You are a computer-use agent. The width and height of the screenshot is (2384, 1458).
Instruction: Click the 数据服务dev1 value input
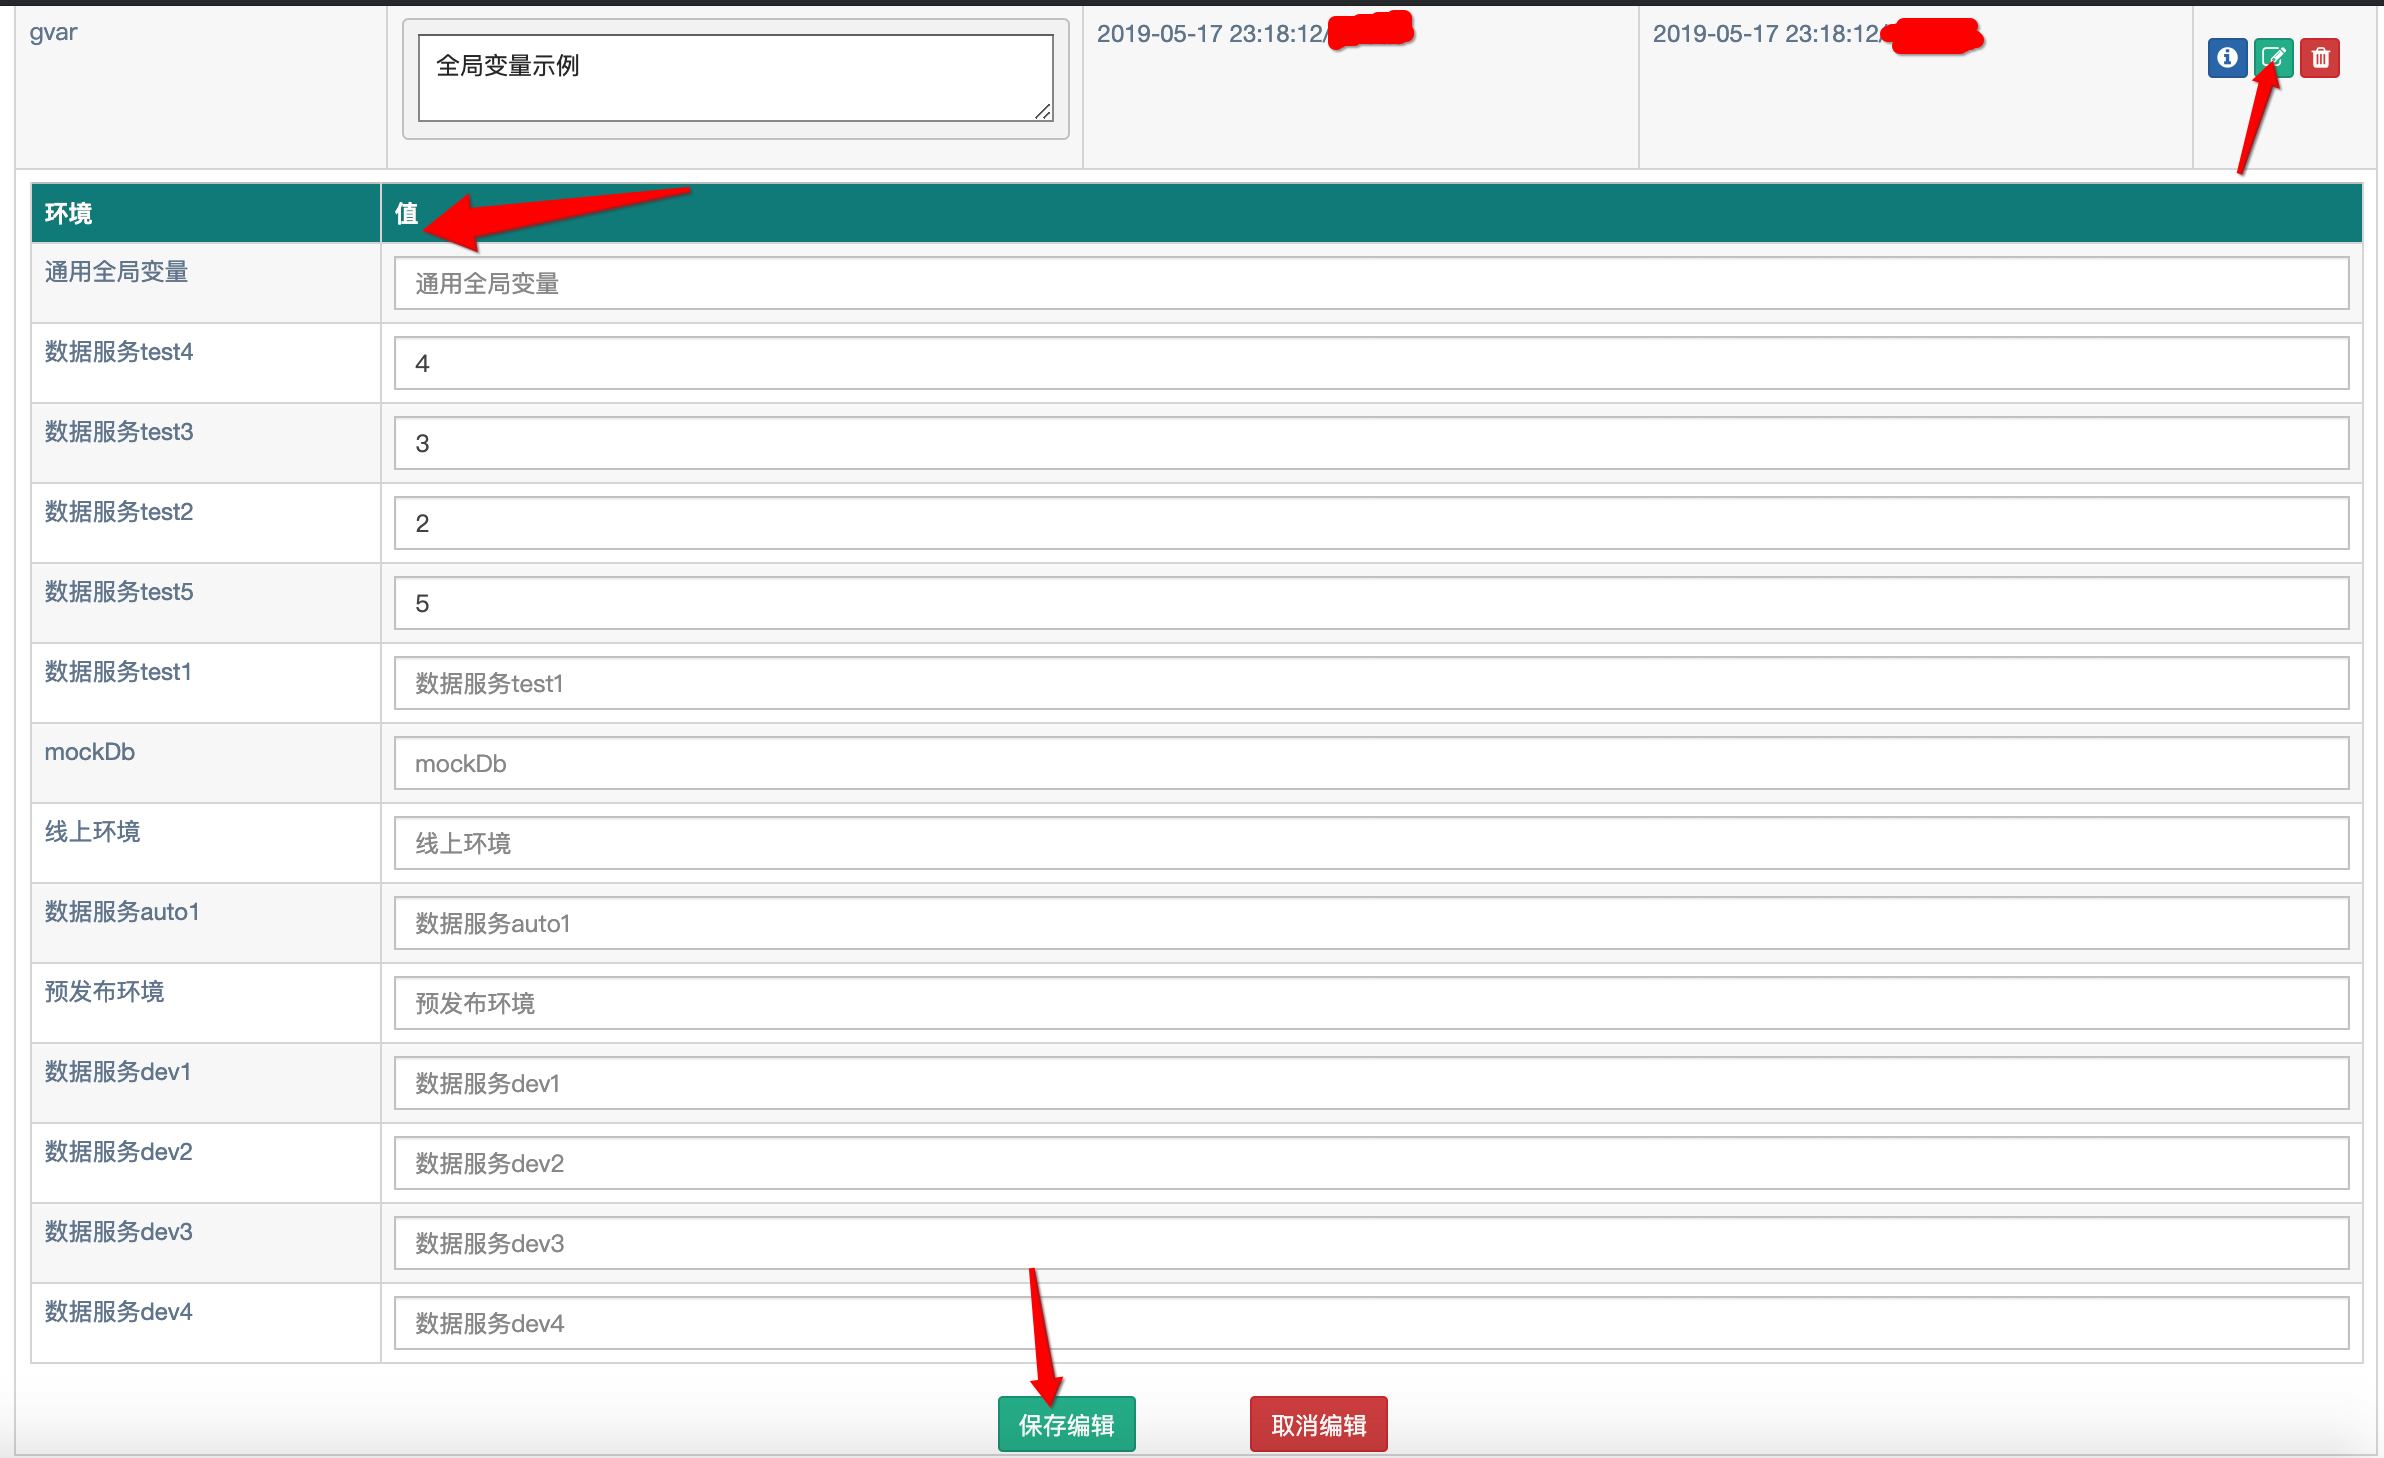1371,1083
